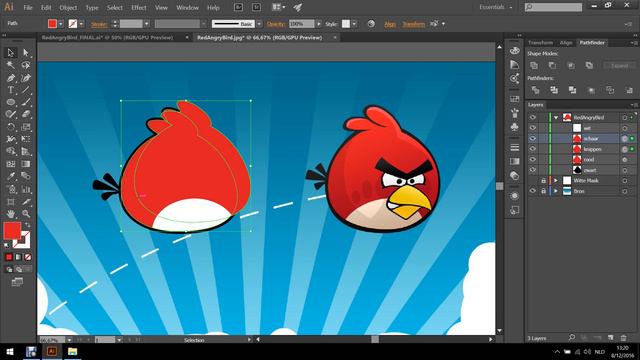Select the Lasso tool
The height and width of the screenshot is (360, 640).
pyautogui.click(x=26, y=65)
